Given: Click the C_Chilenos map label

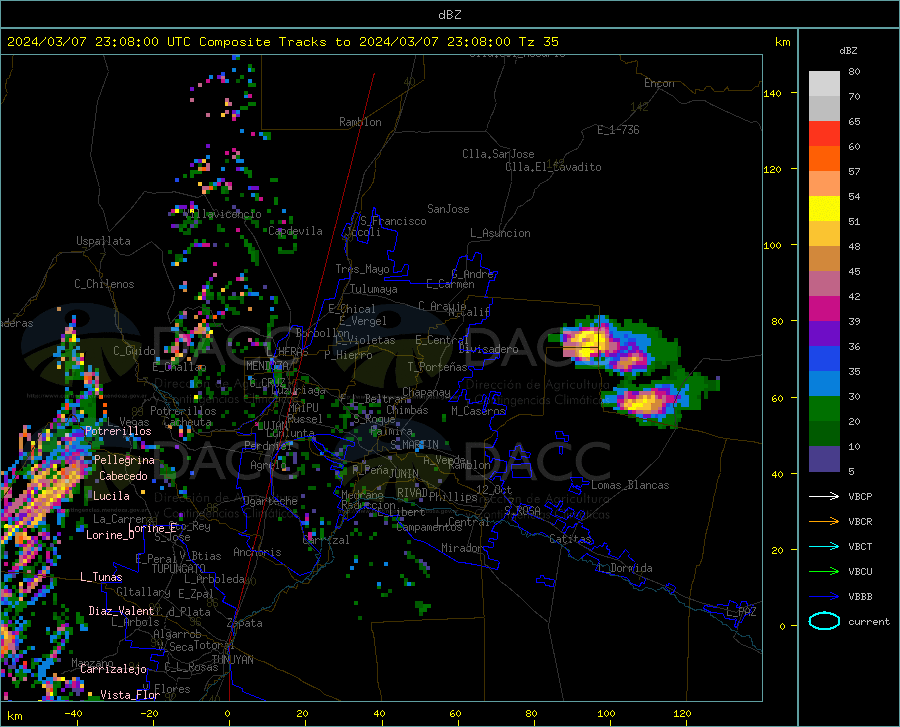Looking at the screenshot, I should pos(104,284).
